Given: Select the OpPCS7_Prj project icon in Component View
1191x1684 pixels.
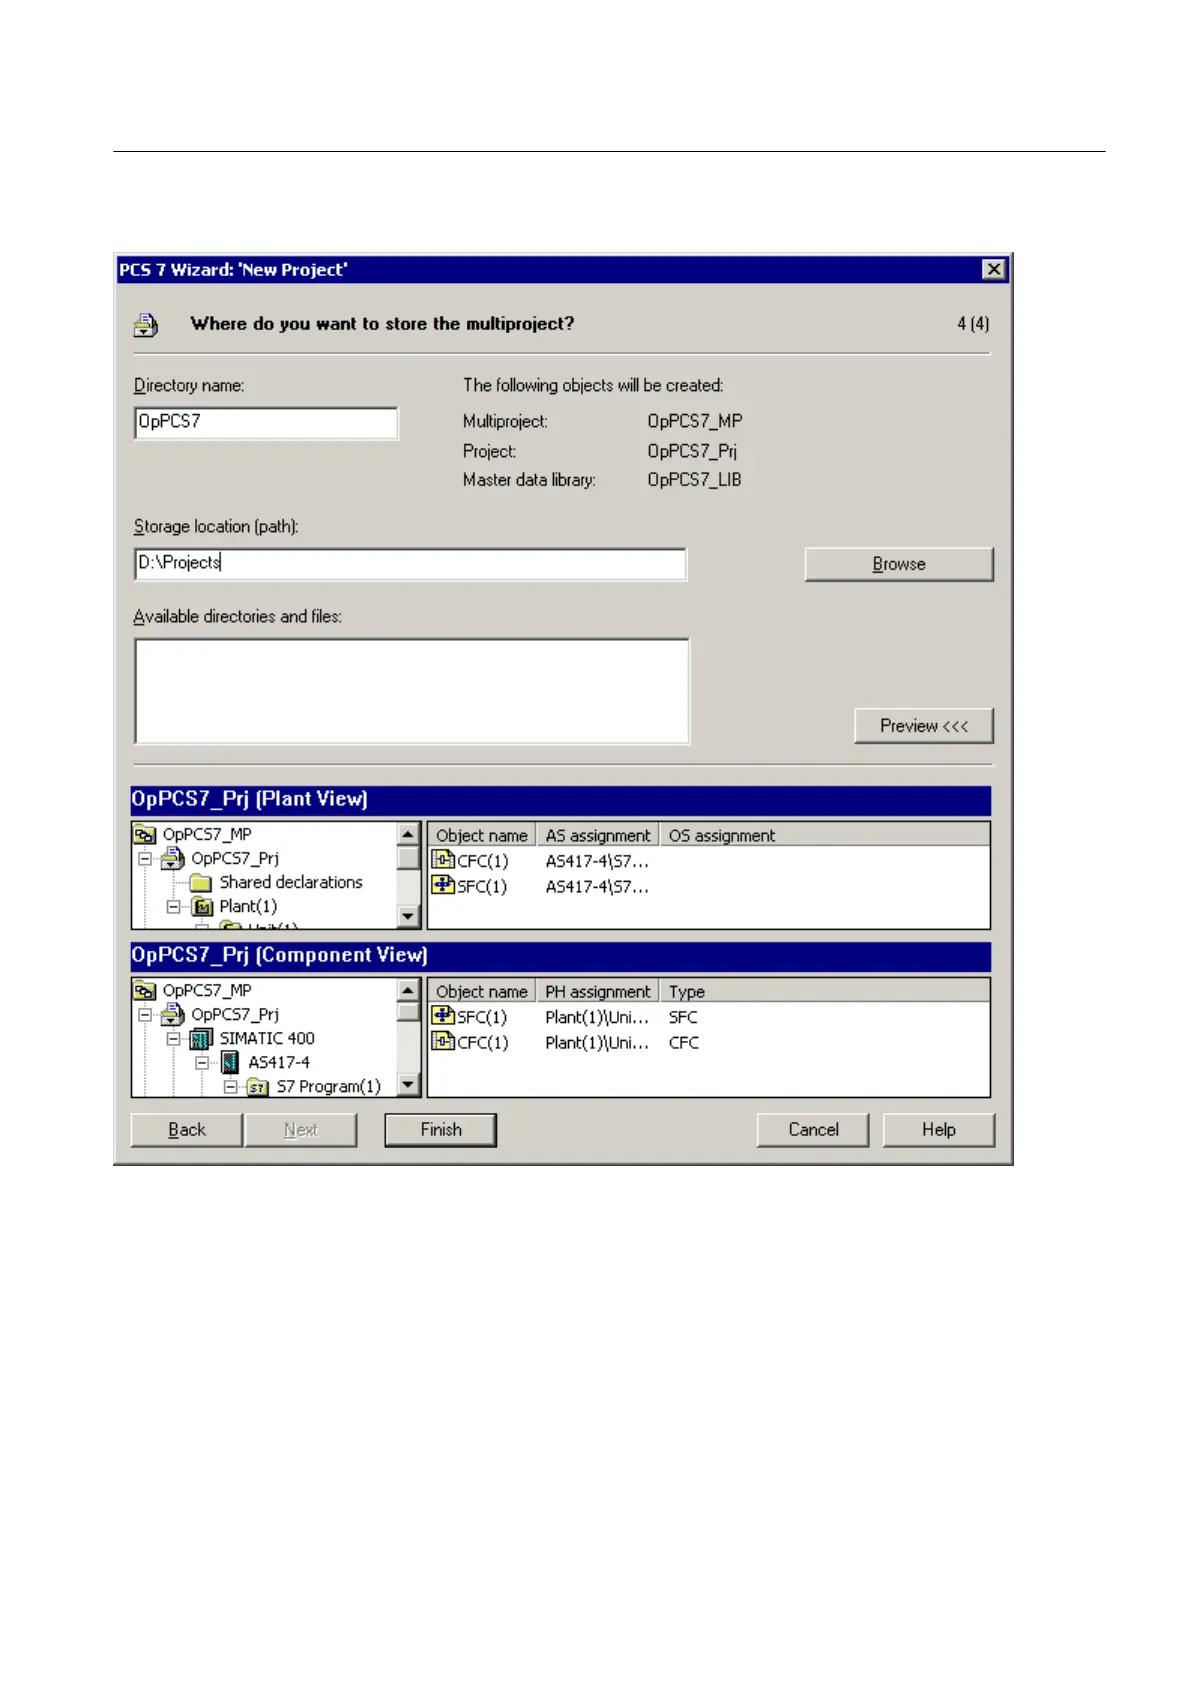Looking at the screenshot, I should pyautogui.click(x=173, y=1014).
